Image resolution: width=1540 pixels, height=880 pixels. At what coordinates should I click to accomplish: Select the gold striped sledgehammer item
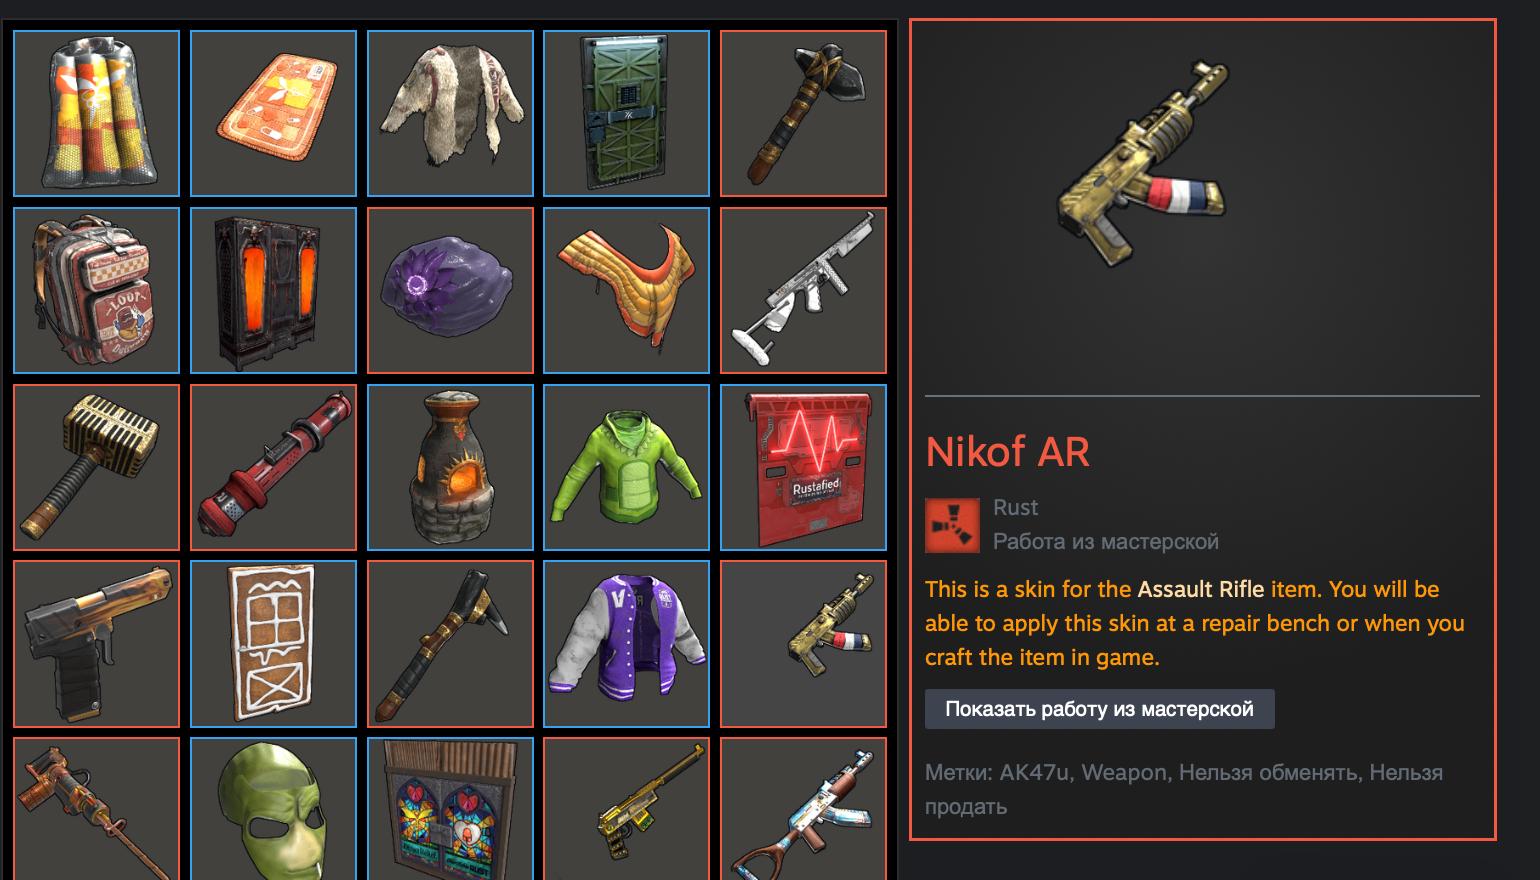96,467
